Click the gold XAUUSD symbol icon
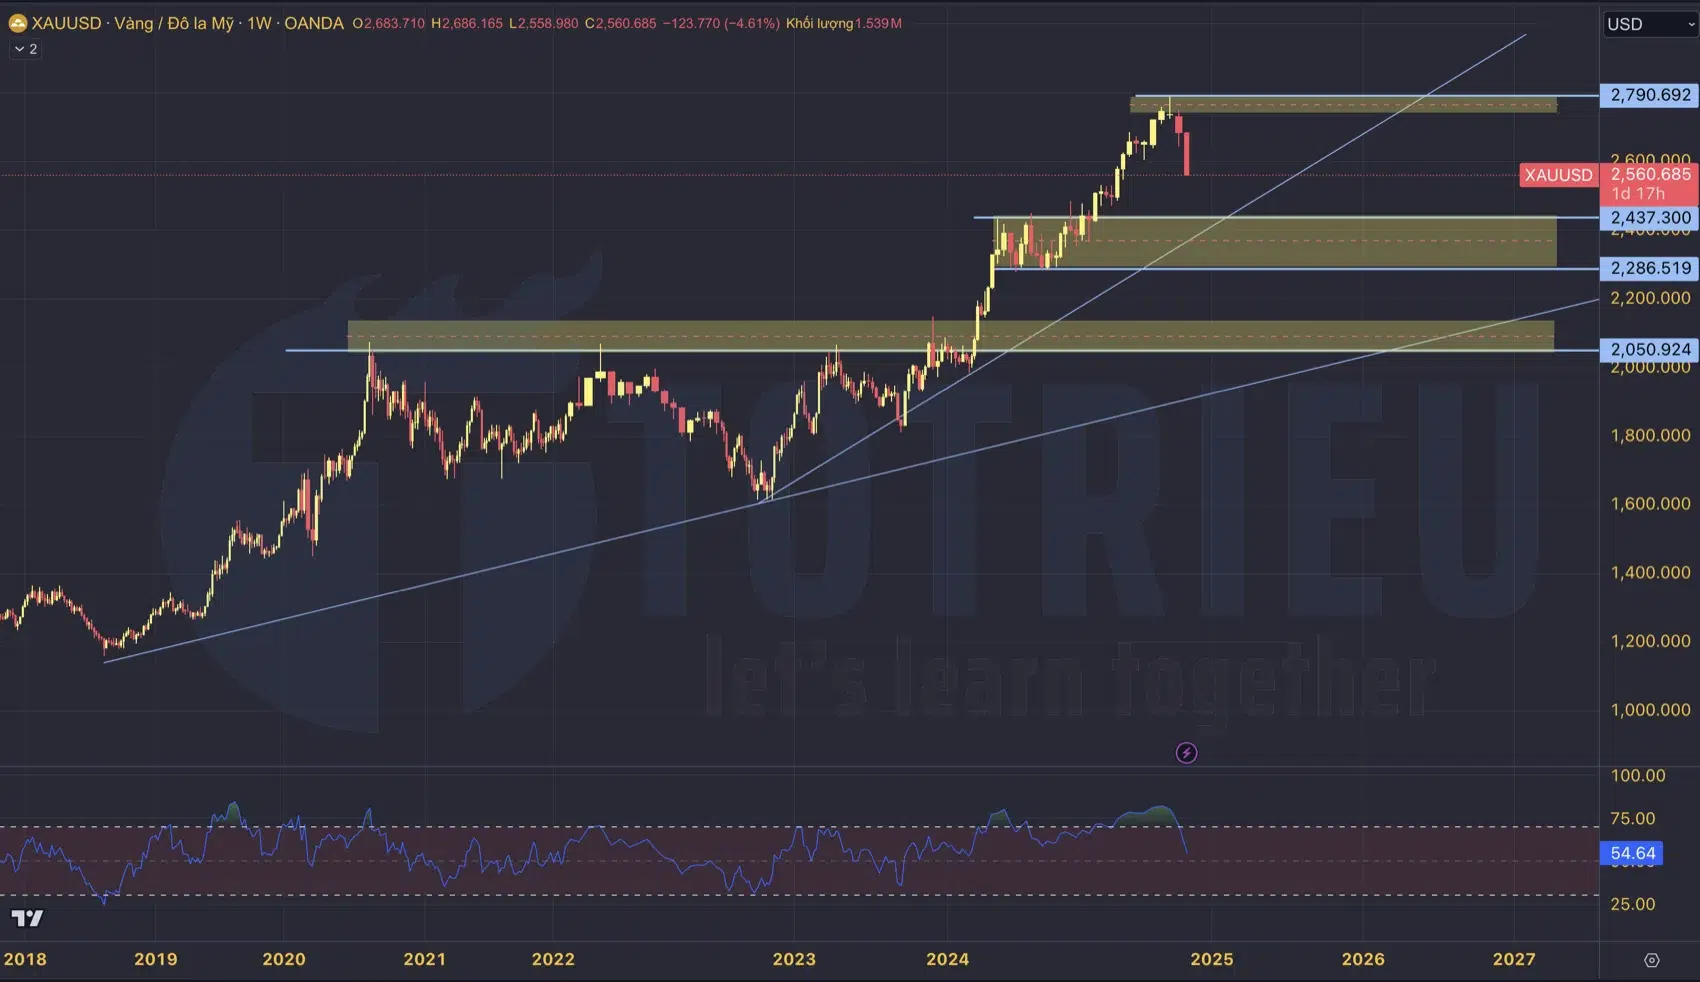The width and height of the screenshot is (1700, 982). [x=17, y=23]
